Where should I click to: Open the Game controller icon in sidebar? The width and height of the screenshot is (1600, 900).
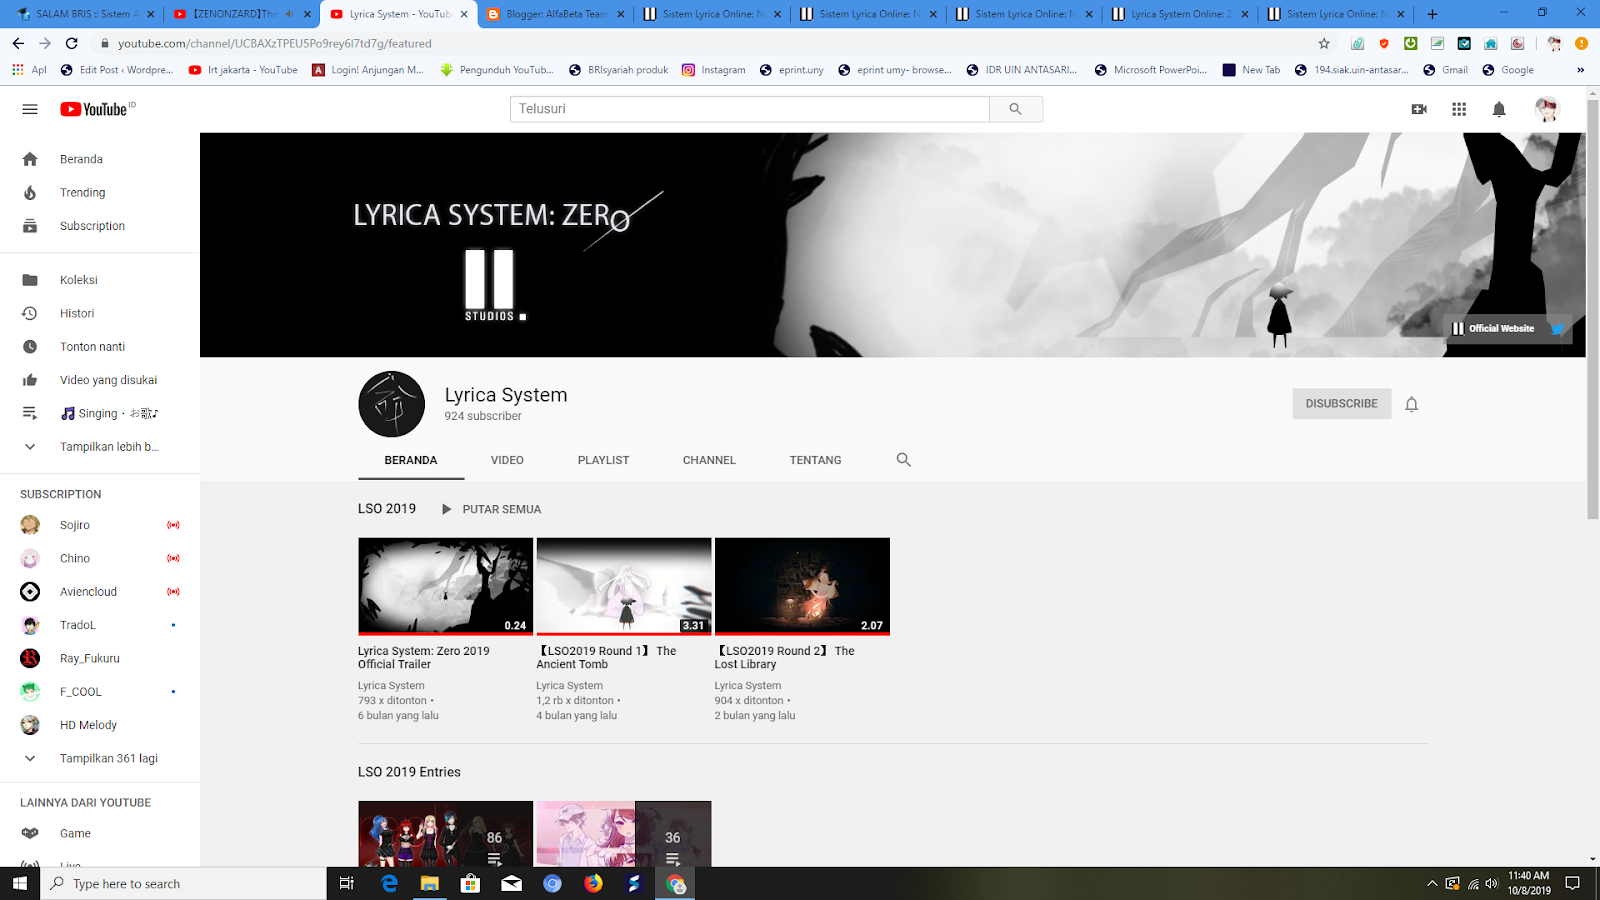pos(30,833)
